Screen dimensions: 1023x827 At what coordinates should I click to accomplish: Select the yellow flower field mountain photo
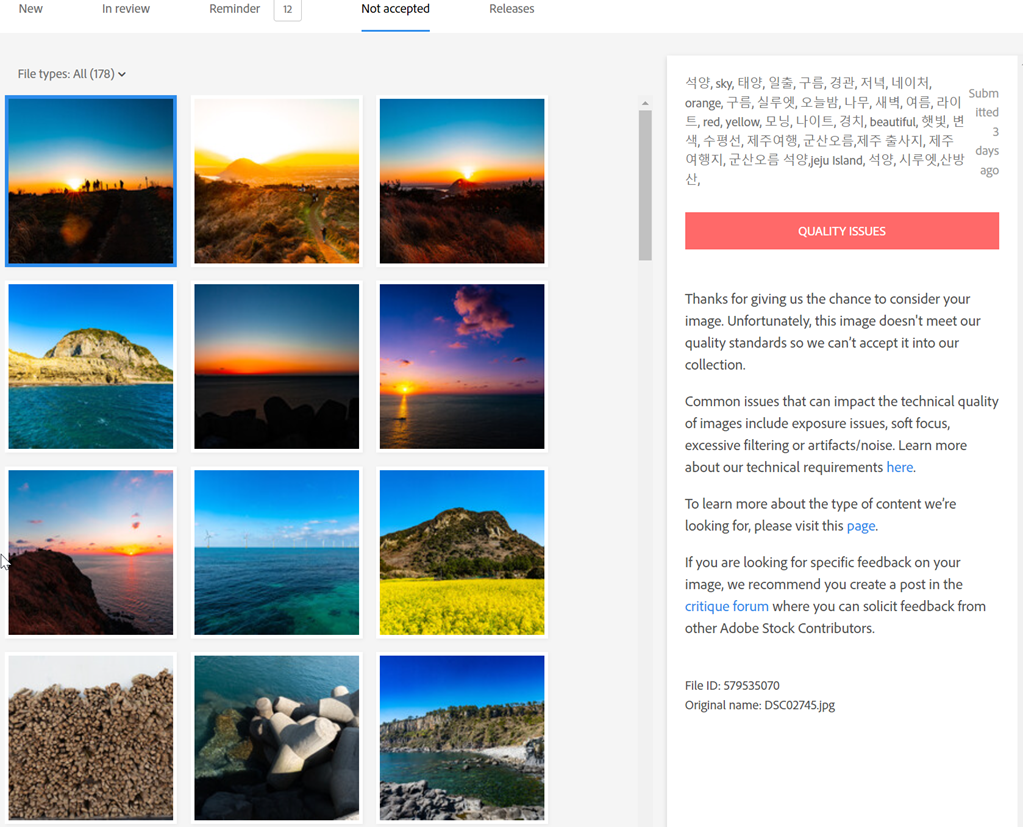click(x=462, y=552)
